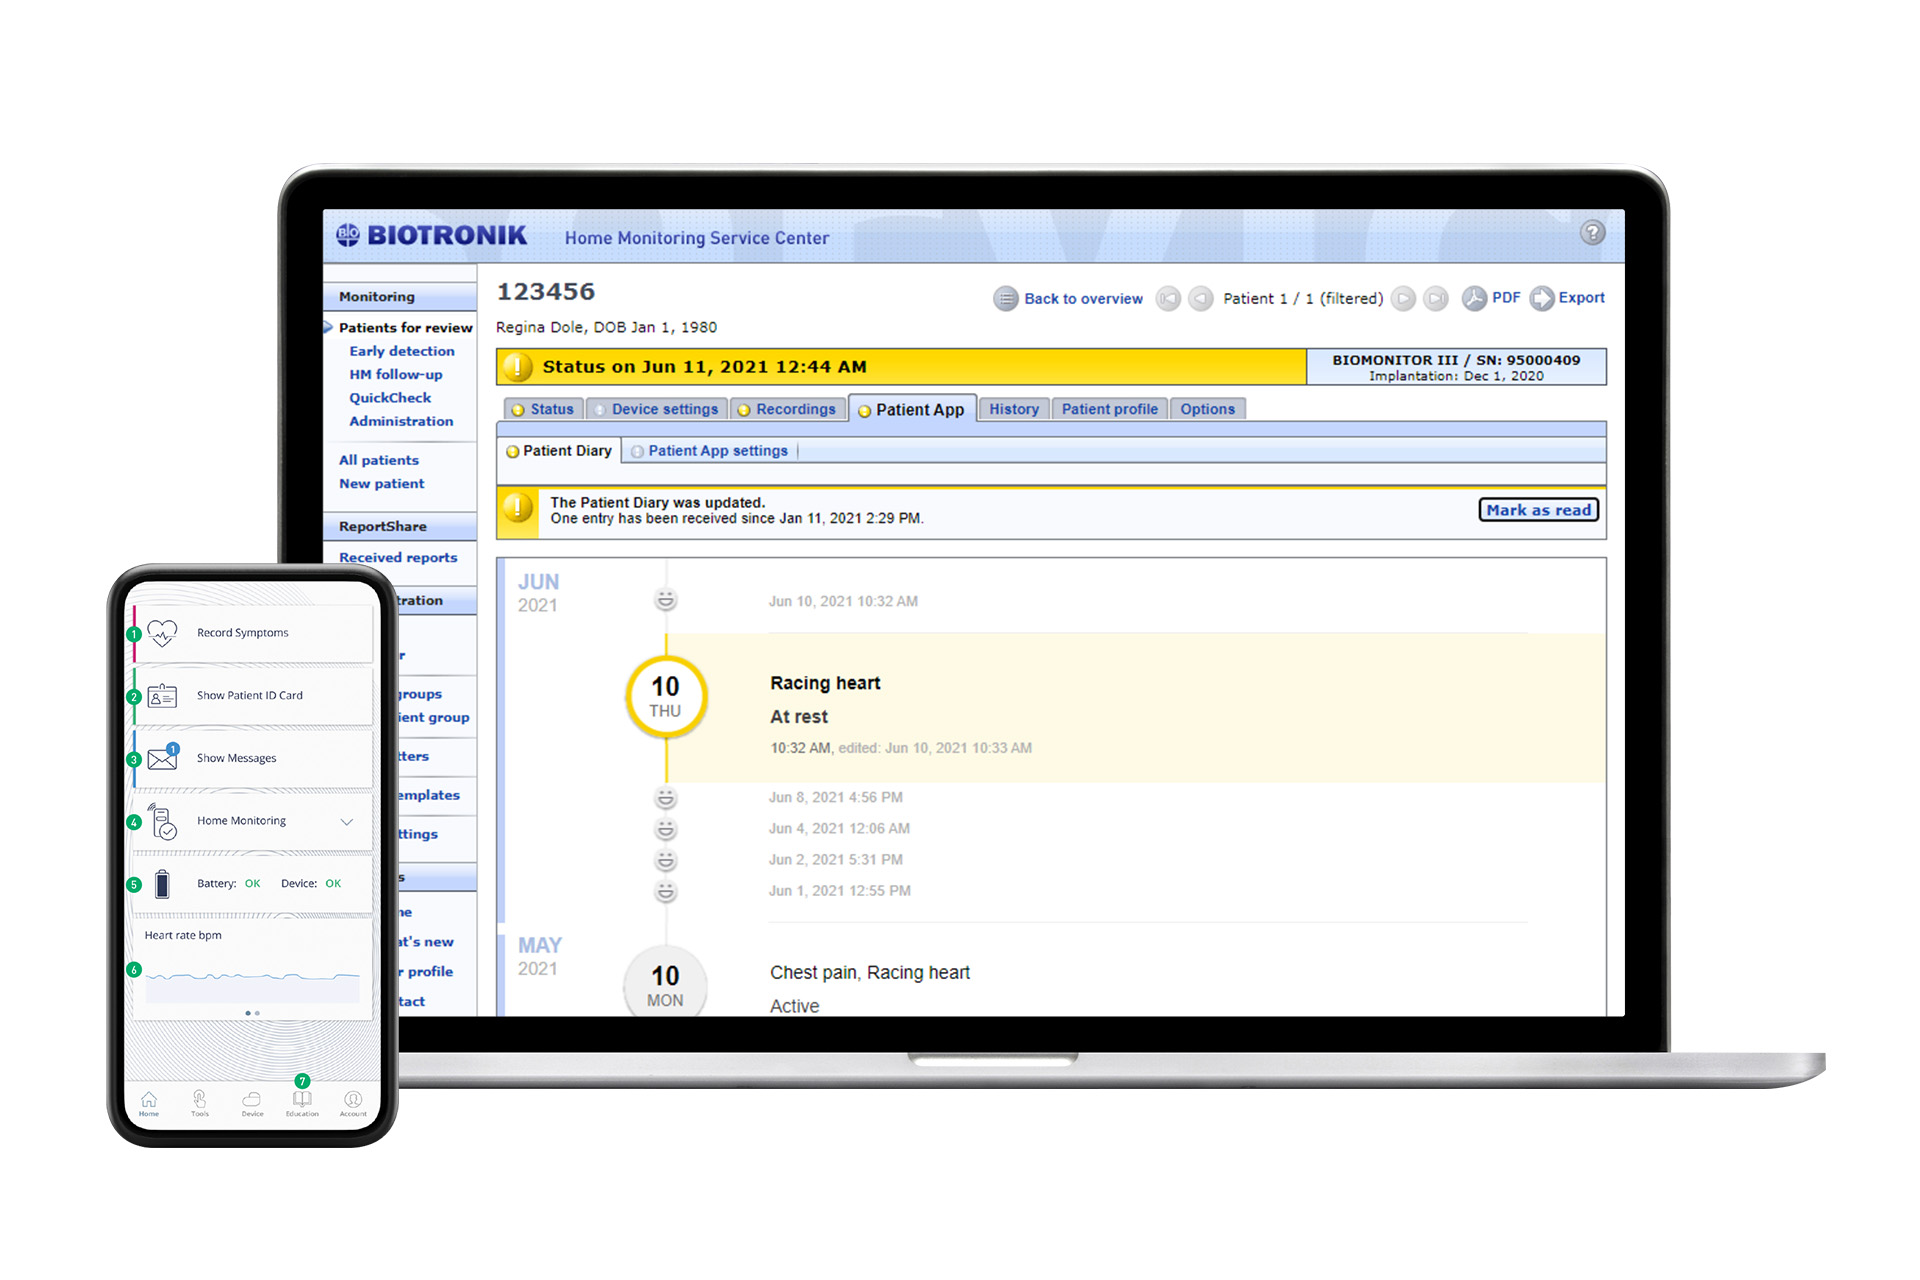Select the Home icon on phone navigation
This screenshot has width=1920, height=1280.
[148, 1101]
